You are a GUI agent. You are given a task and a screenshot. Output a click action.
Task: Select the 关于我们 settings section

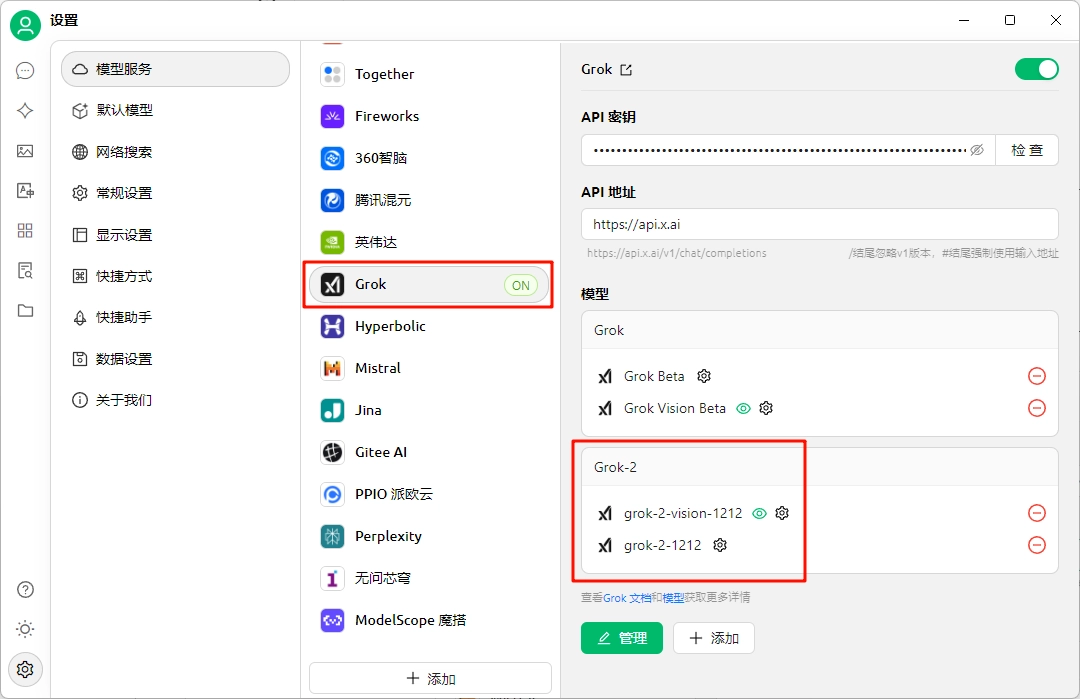[x=176, y=400]
